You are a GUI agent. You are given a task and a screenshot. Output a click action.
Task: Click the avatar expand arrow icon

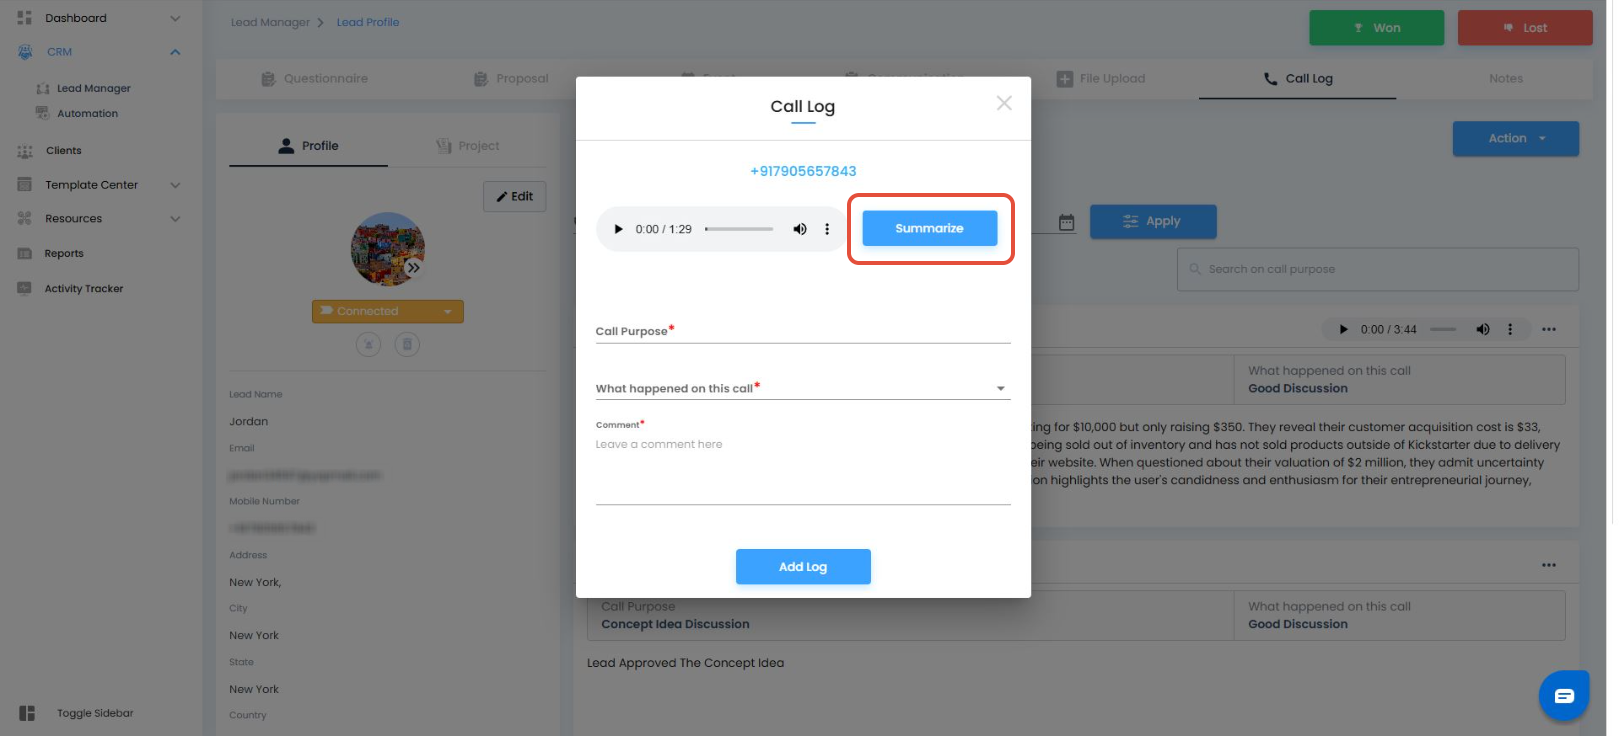click(413, 267)
